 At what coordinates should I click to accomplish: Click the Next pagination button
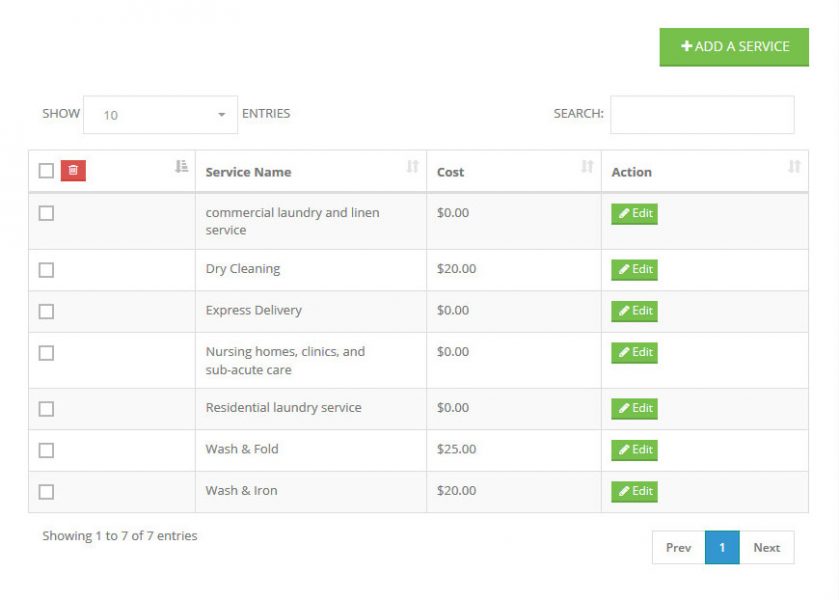pos(766,548)
